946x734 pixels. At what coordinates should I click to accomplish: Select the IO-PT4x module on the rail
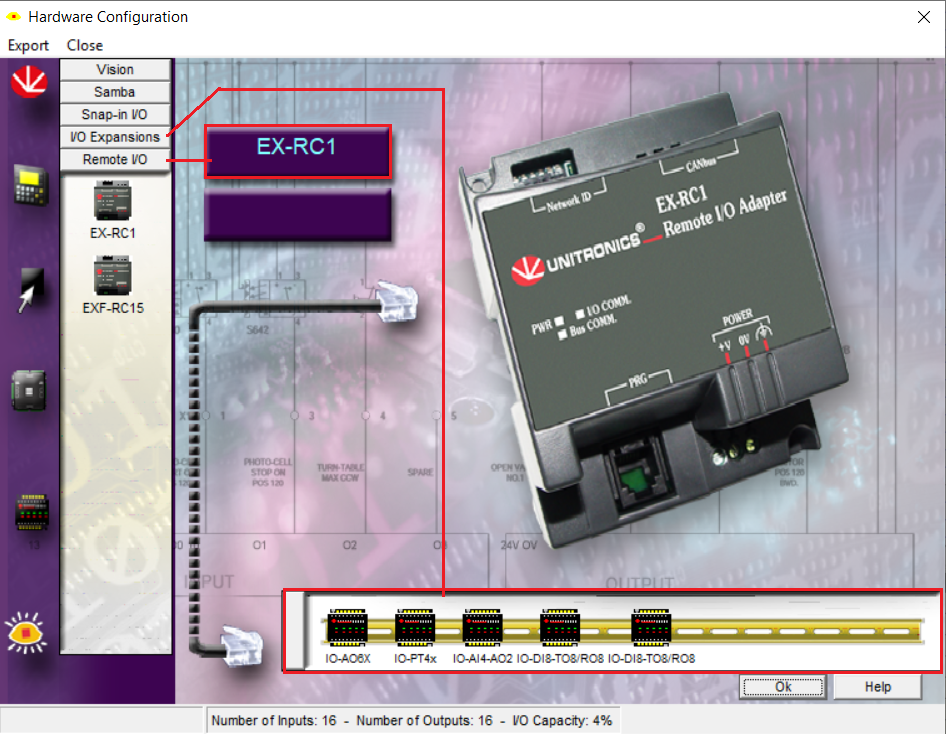coord(414,628)
